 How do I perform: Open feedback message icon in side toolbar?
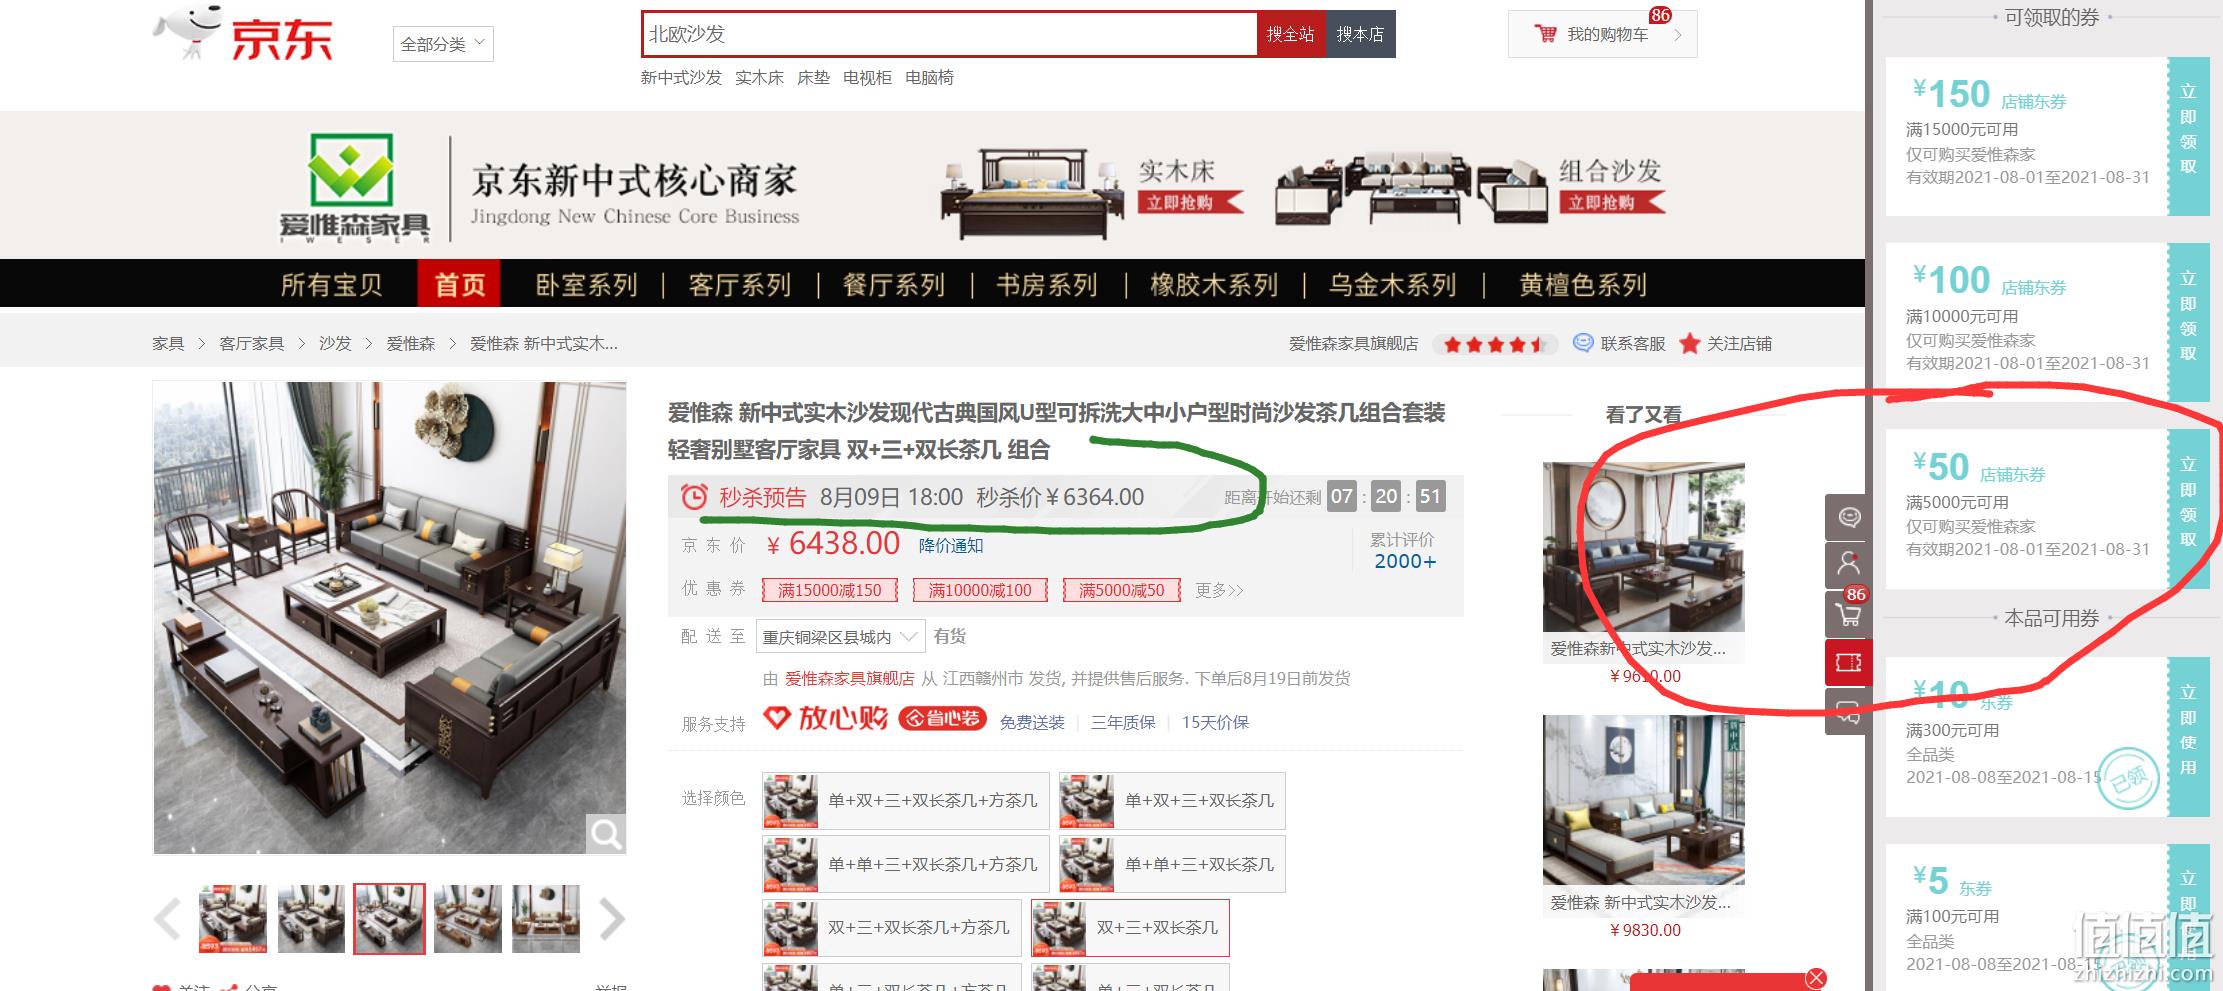1848,711
